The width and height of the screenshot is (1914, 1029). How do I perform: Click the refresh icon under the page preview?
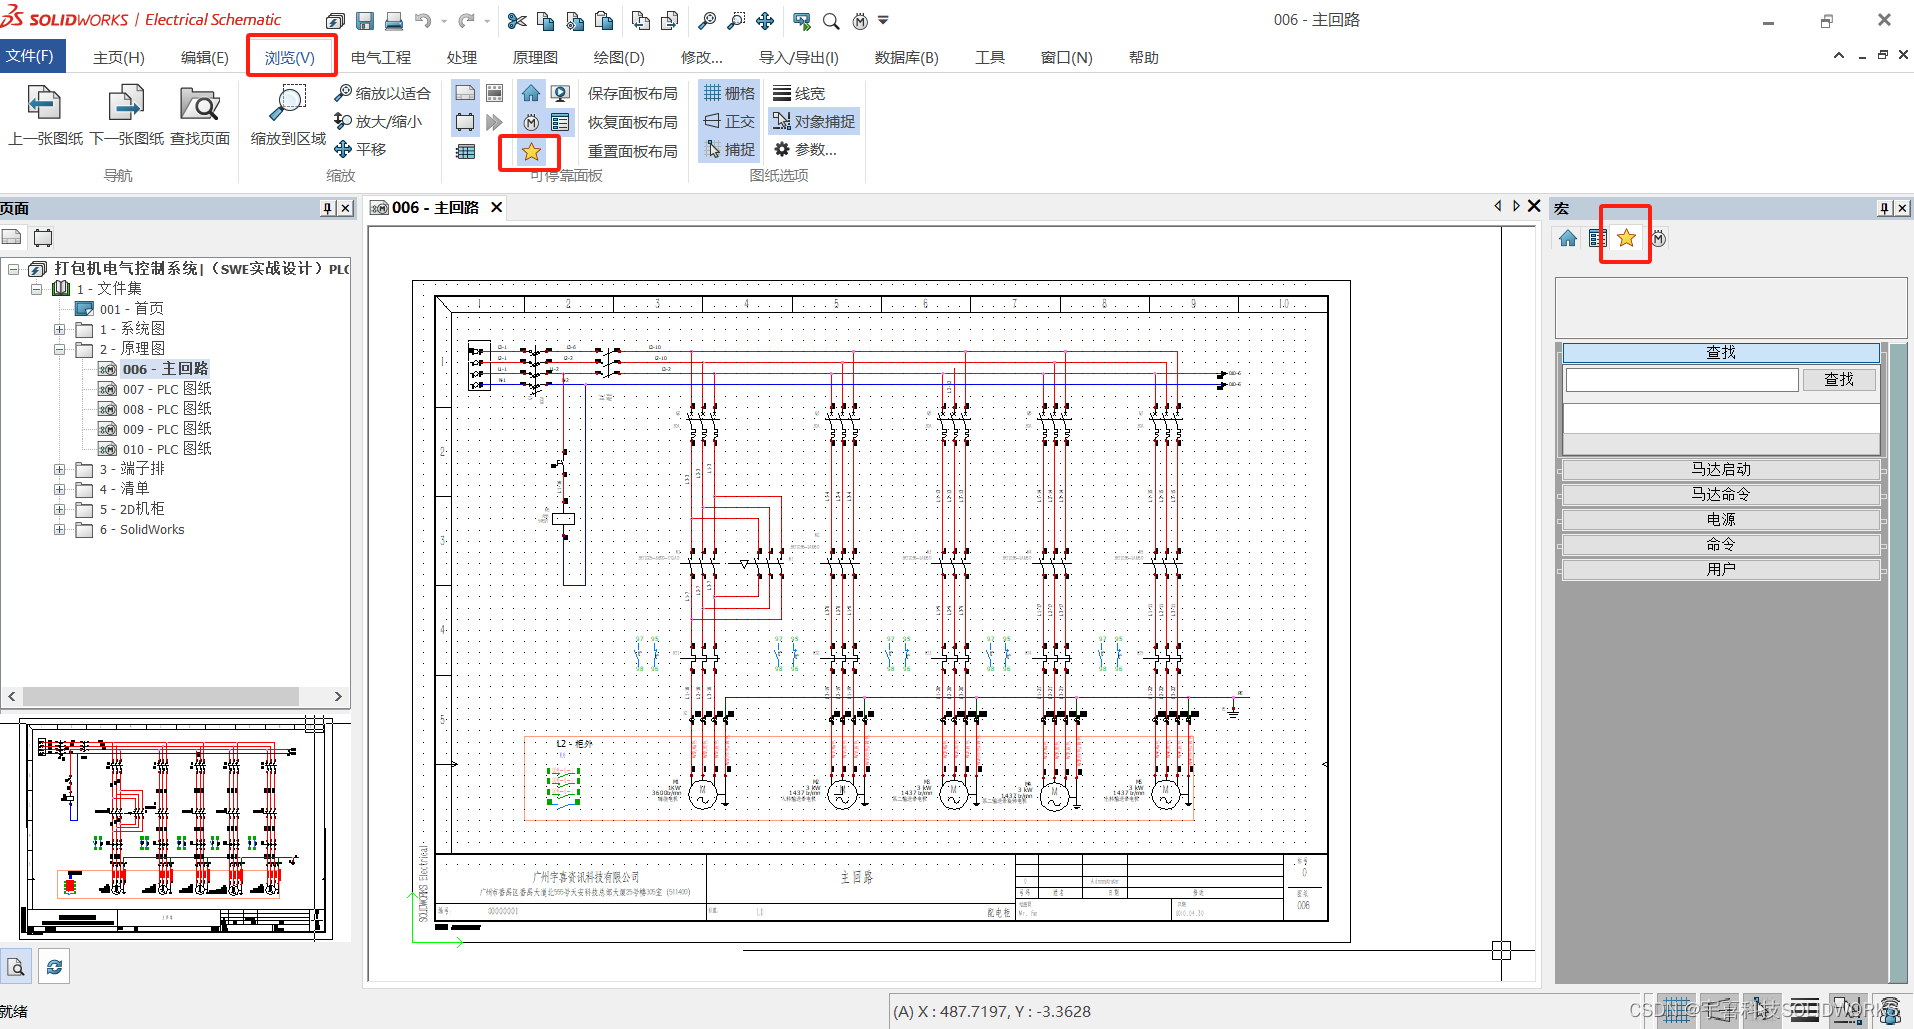pyautogui.click(x=54, y=965)
